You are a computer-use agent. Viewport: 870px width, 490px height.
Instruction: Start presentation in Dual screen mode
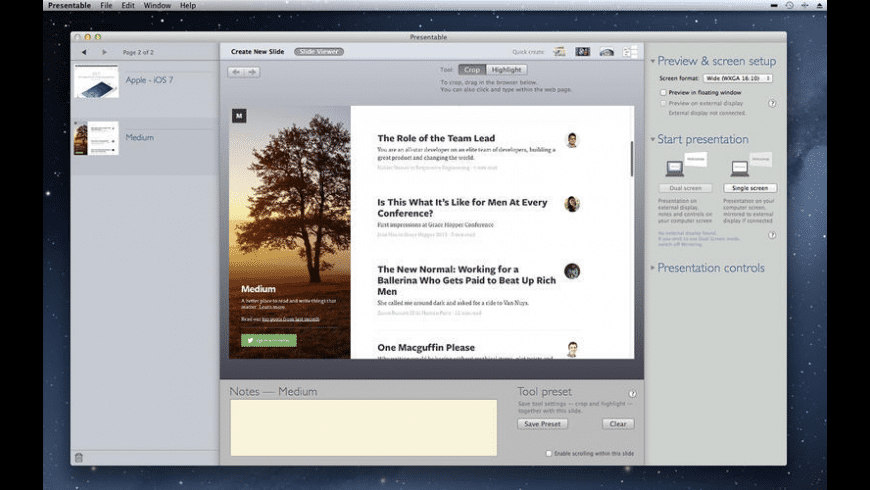coord(686,188)
